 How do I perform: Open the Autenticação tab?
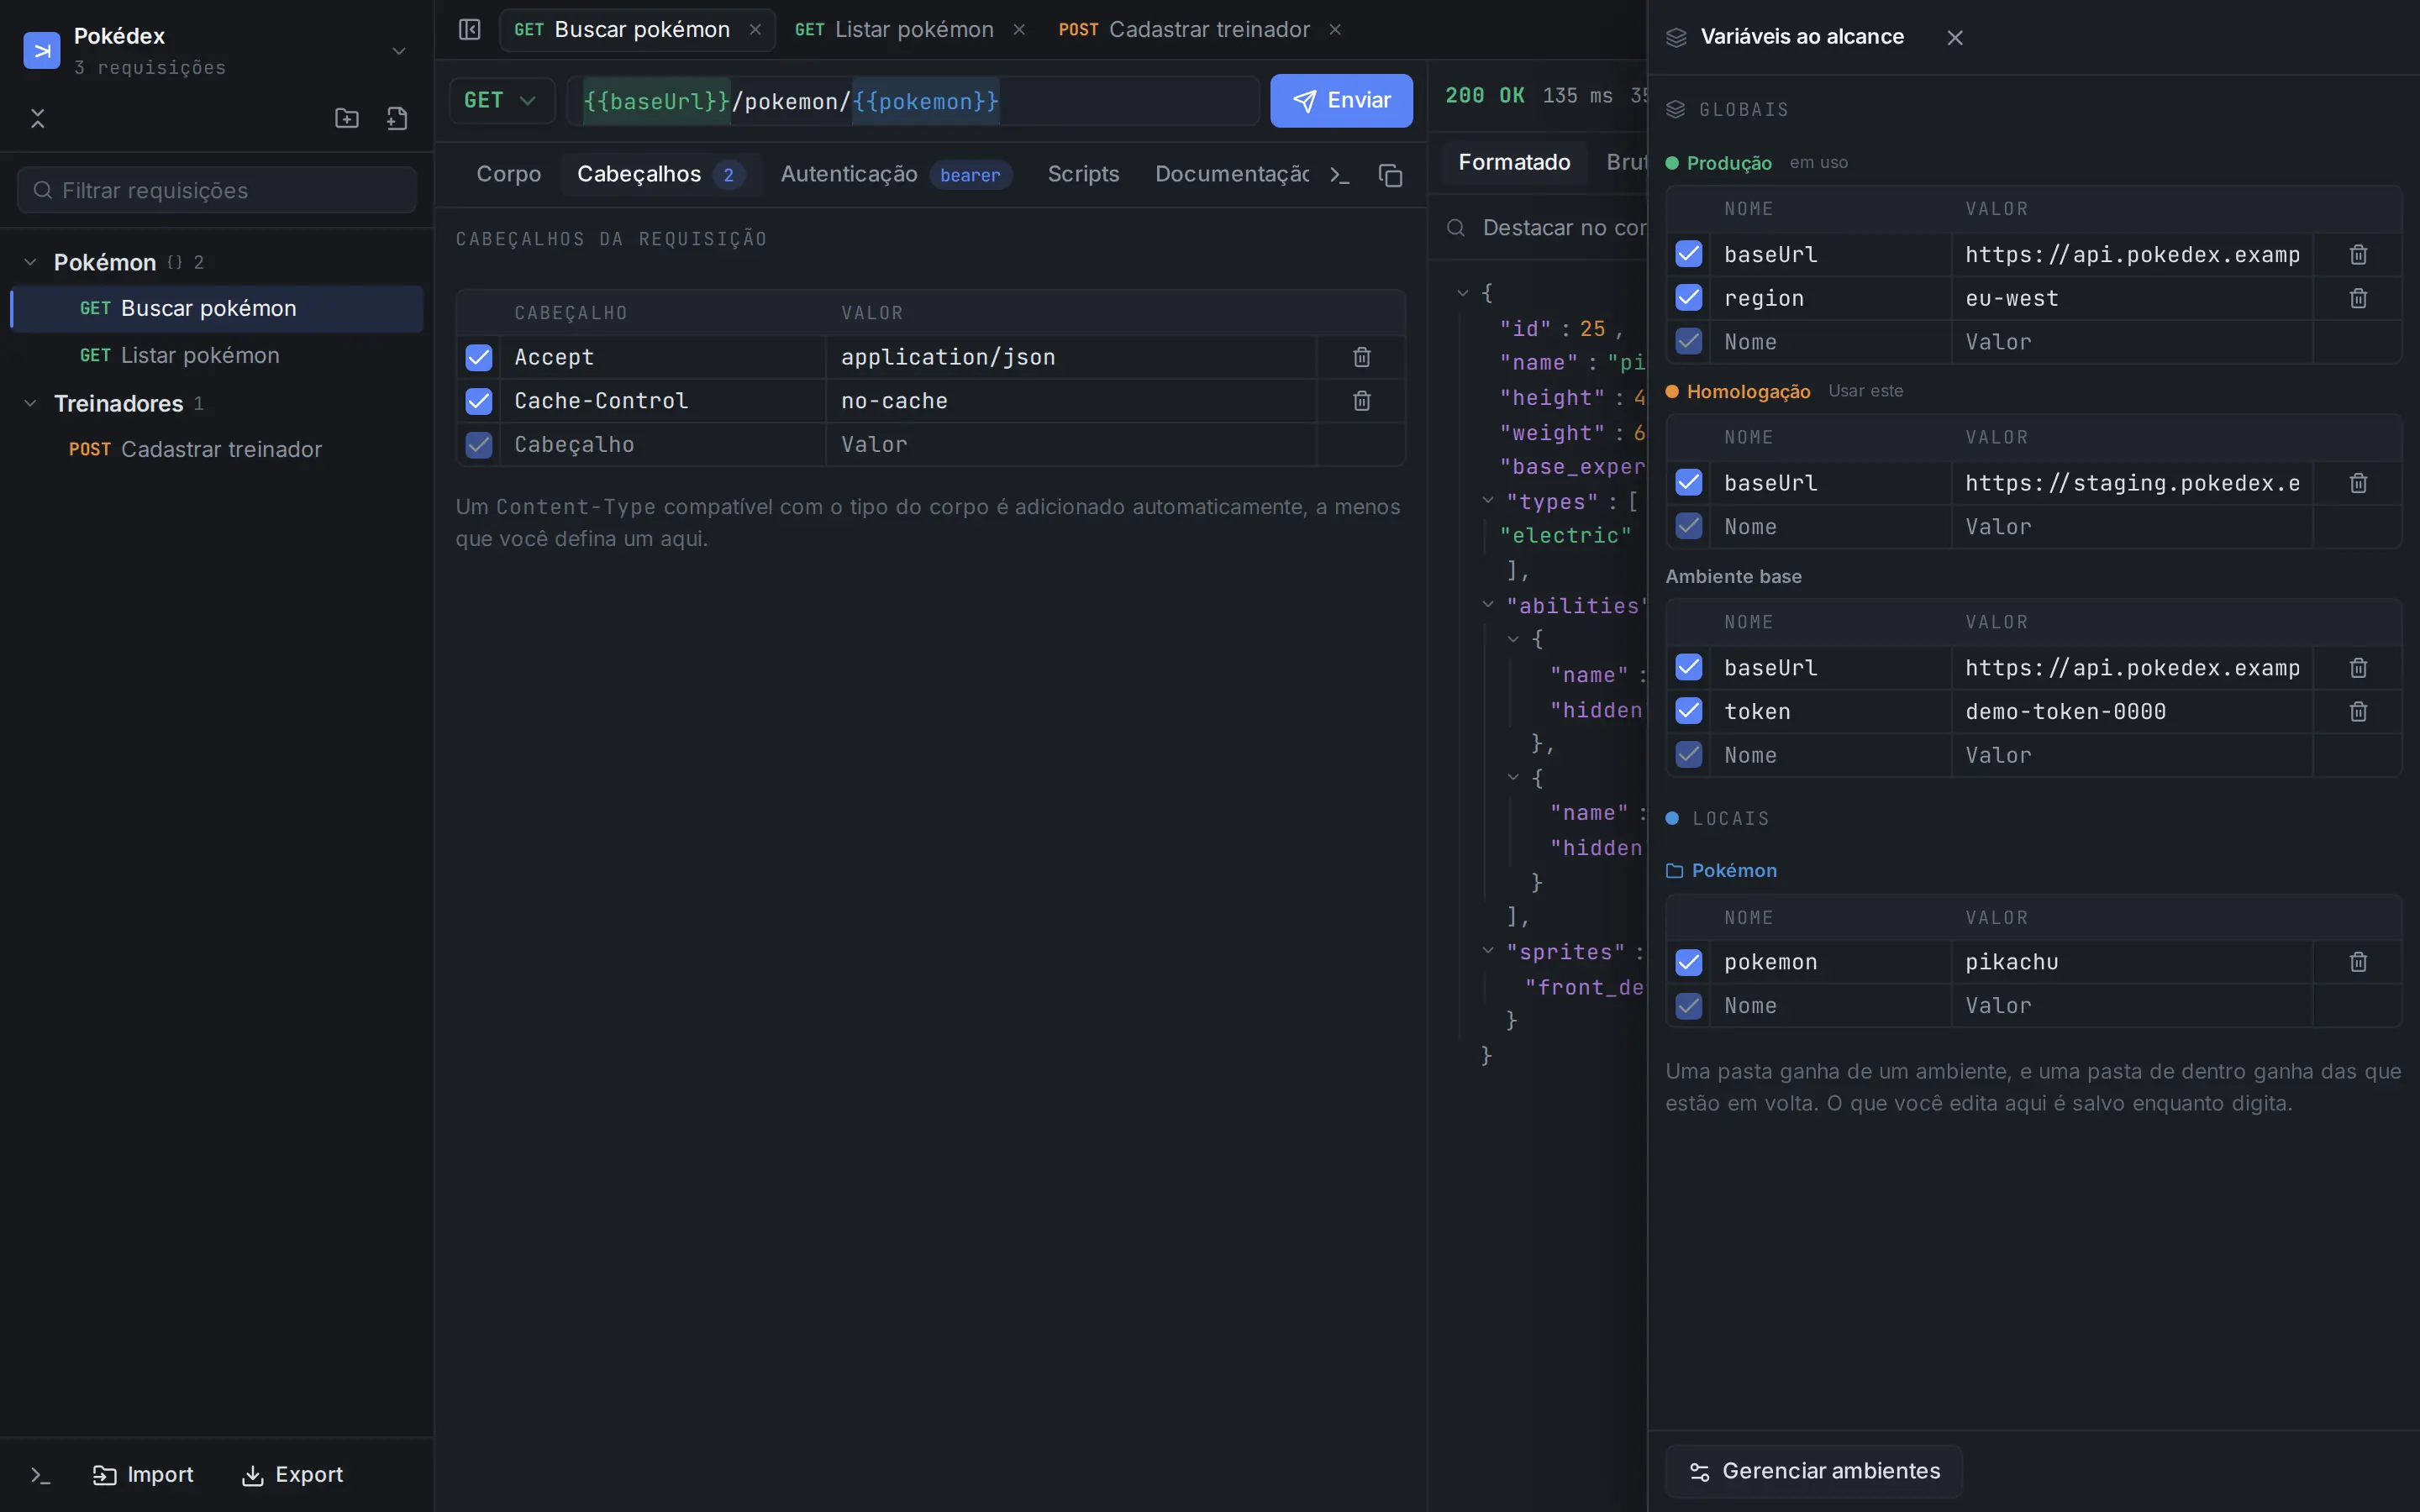[896, 174]
